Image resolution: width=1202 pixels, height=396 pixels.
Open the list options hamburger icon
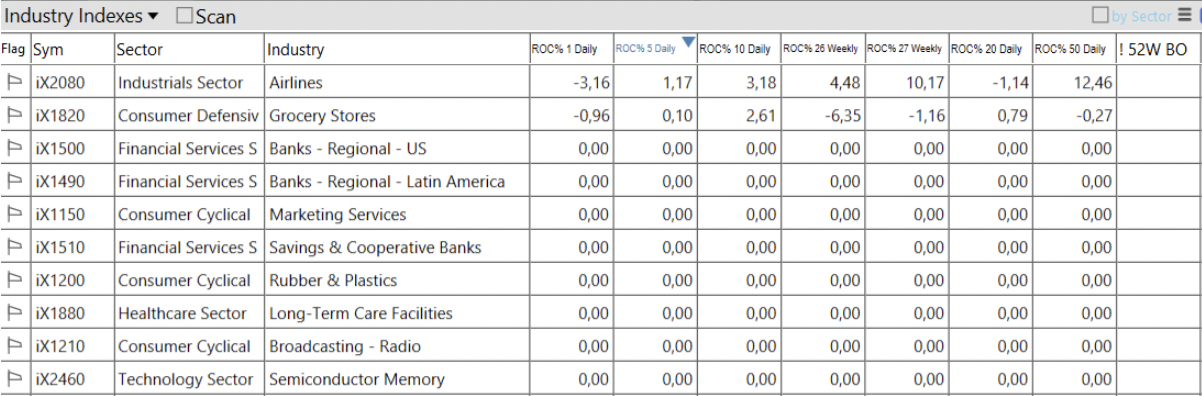(1185, 15)
